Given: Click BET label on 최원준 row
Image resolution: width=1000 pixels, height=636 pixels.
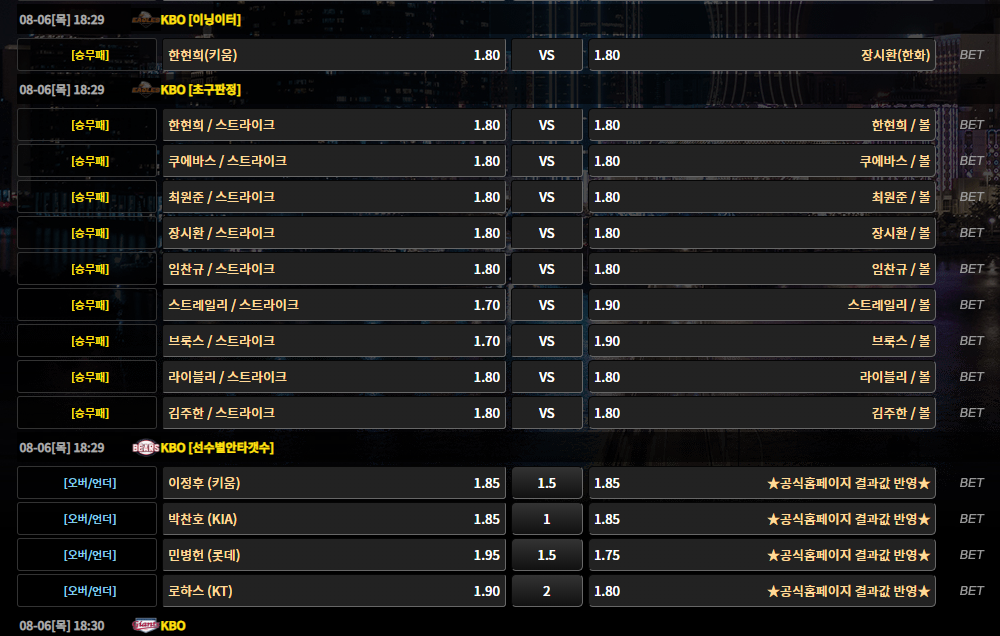Looking at the screenshot, I should [971, 197].
